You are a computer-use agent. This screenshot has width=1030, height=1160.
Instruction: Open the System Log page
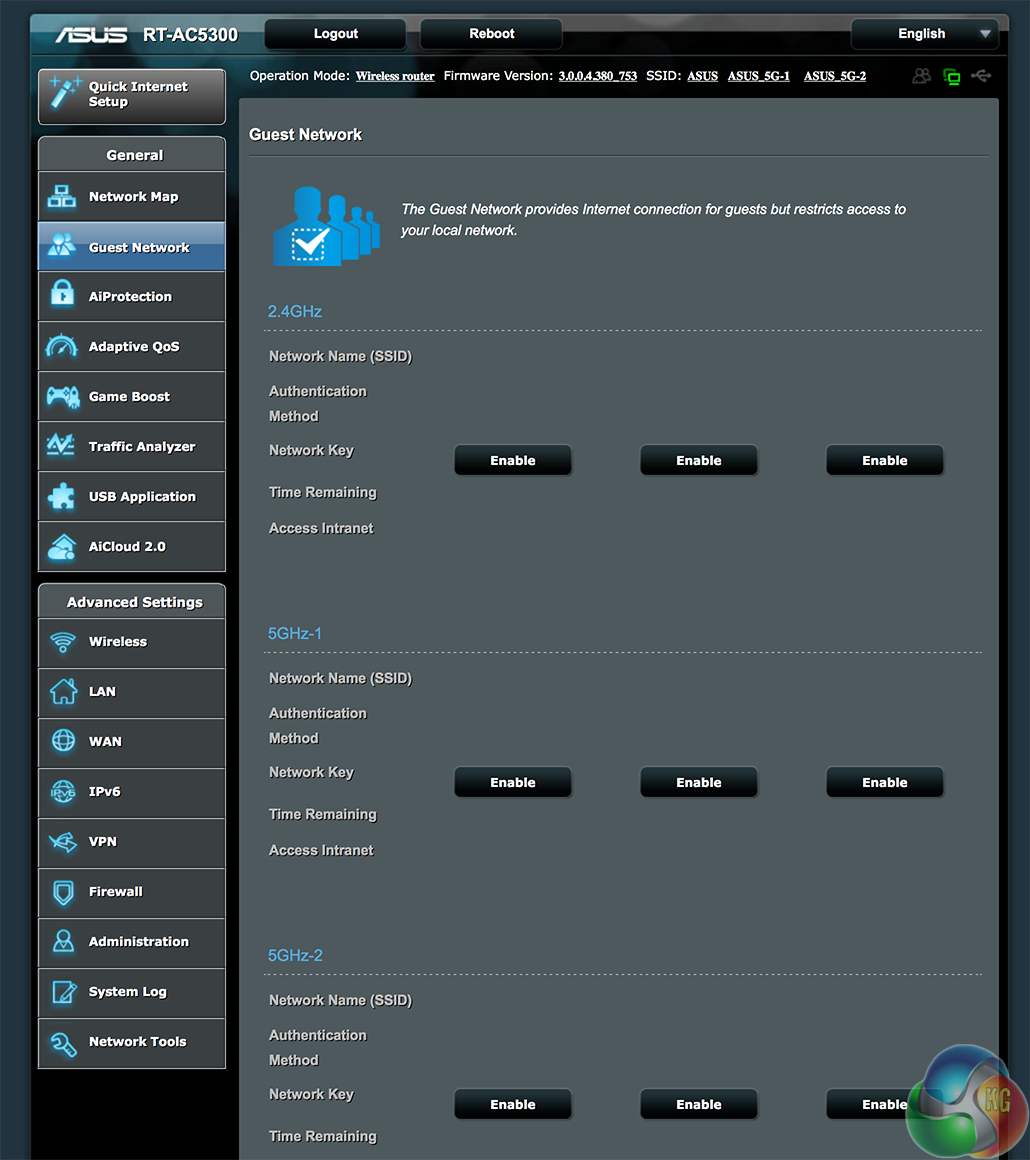pyautogui.click(x=132, y=992)
